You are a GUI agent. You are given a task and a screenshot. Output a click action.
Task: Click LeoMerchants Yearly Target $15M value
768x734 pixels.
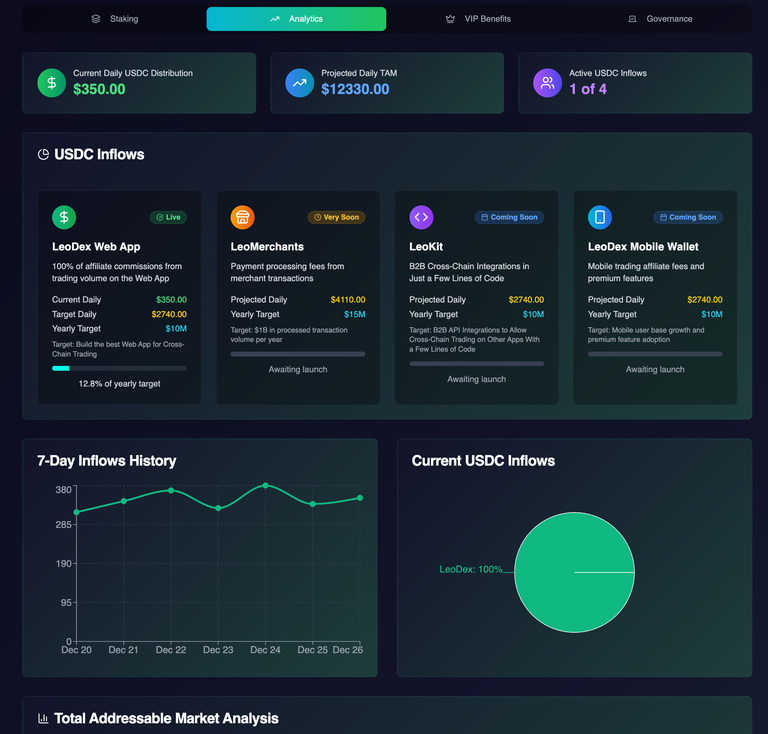click(x=355, y=314)
